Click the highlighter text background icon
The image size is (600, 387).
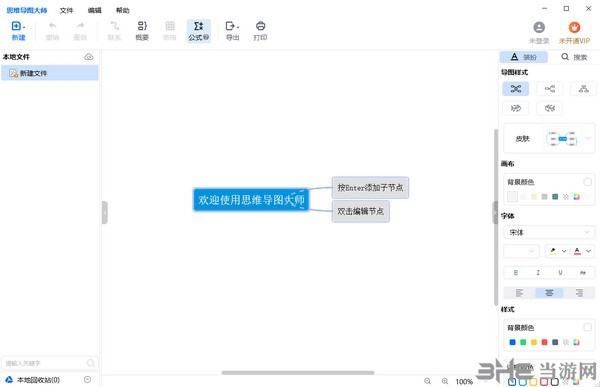click(x=553, y=251)
